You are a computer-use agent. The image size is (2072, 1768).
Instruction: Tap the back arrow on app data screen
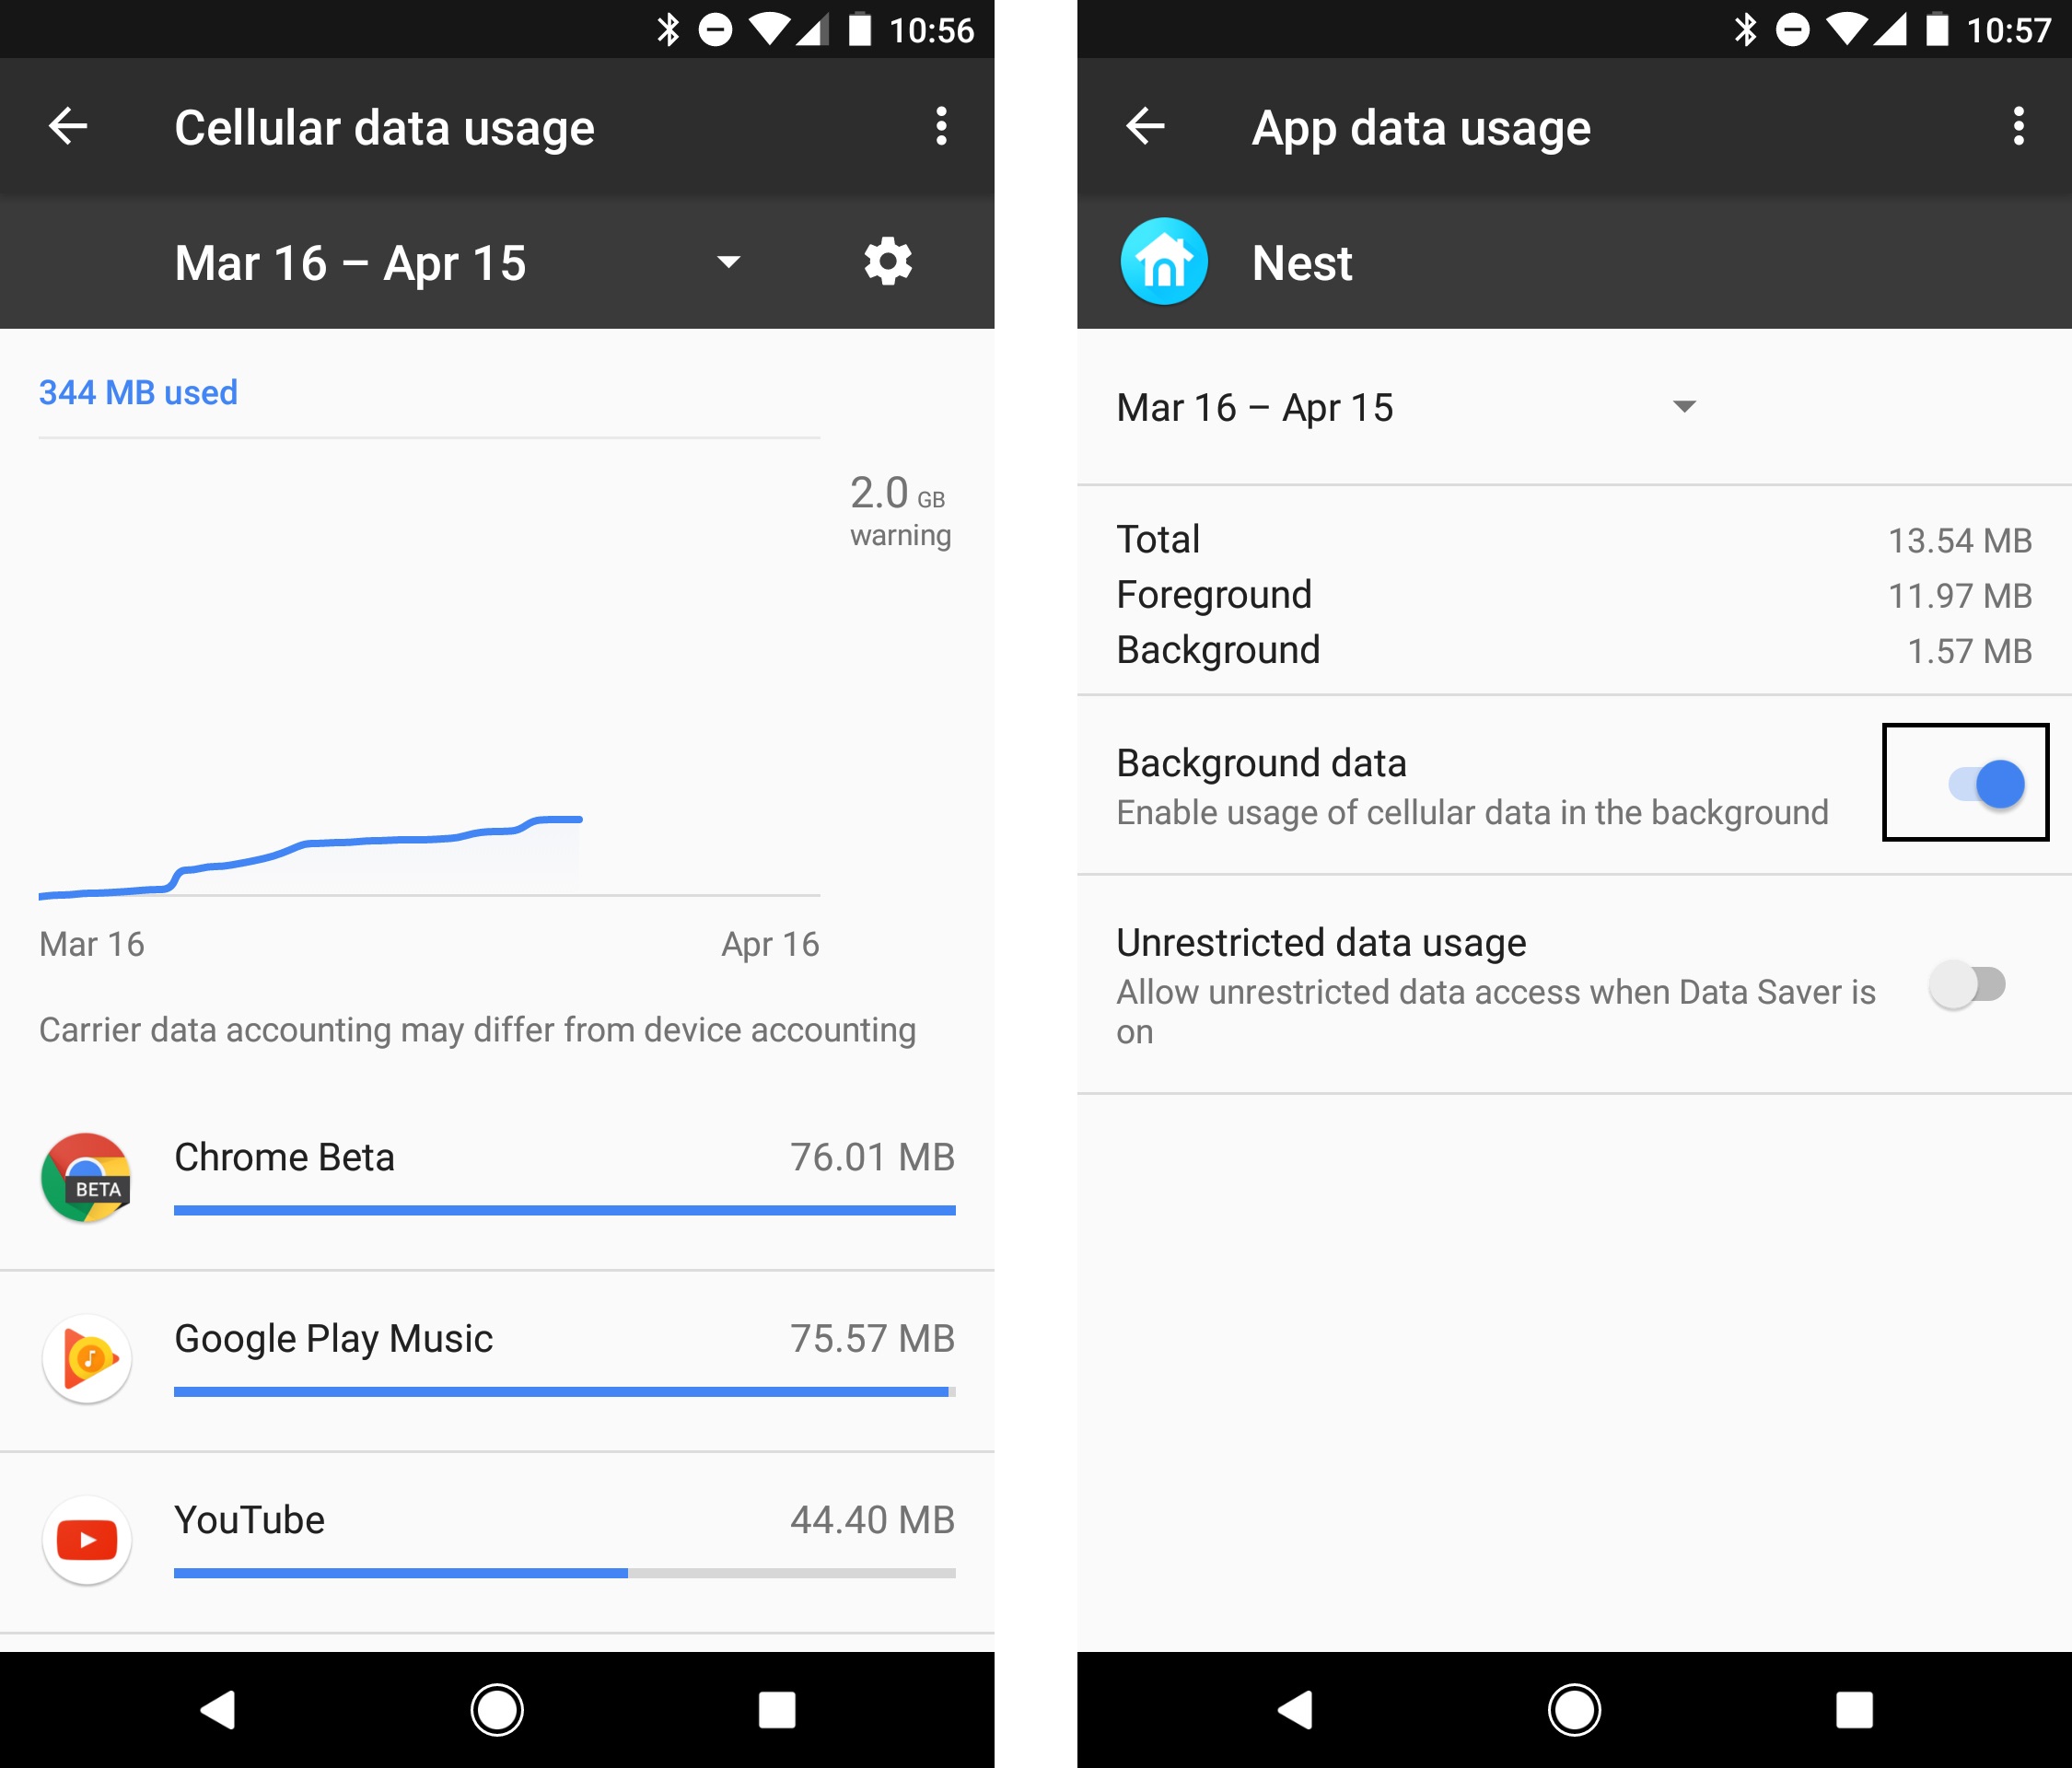1135,126
